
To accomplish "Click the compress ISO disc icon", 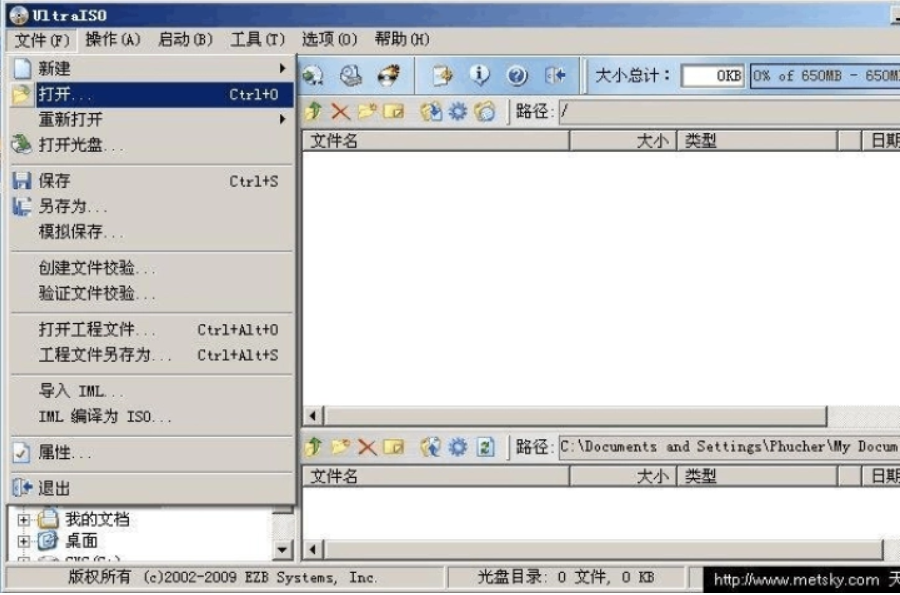I will (351, 75).
